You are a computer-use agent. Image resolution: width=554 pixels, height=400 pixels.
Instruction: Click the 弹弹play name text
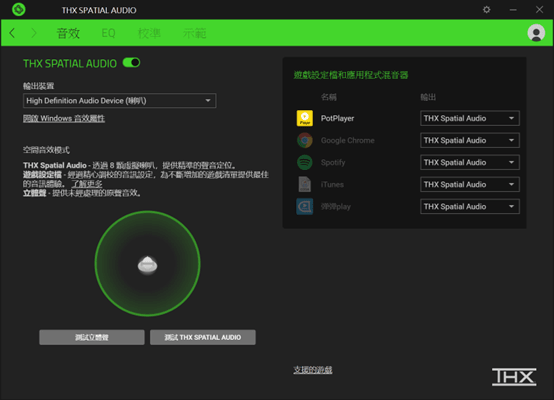336,206
